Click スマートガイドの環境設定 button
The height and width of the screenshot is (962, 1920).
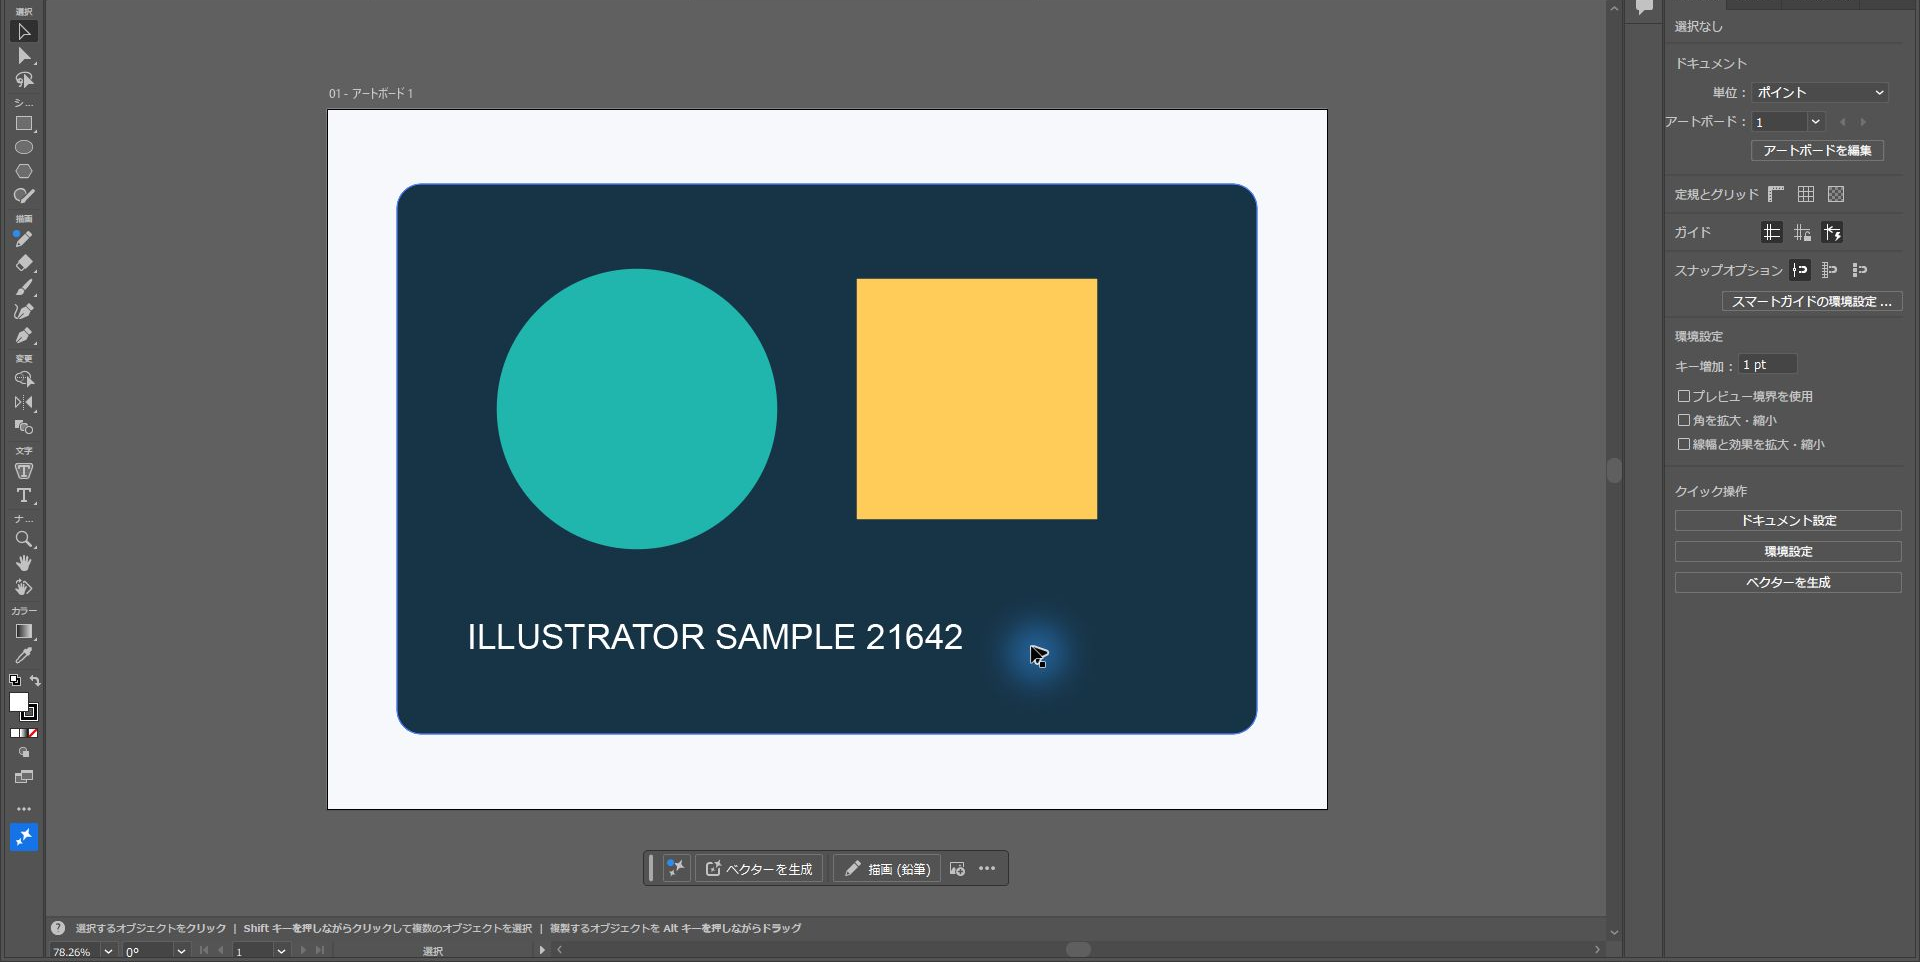tap(1812, 301)
